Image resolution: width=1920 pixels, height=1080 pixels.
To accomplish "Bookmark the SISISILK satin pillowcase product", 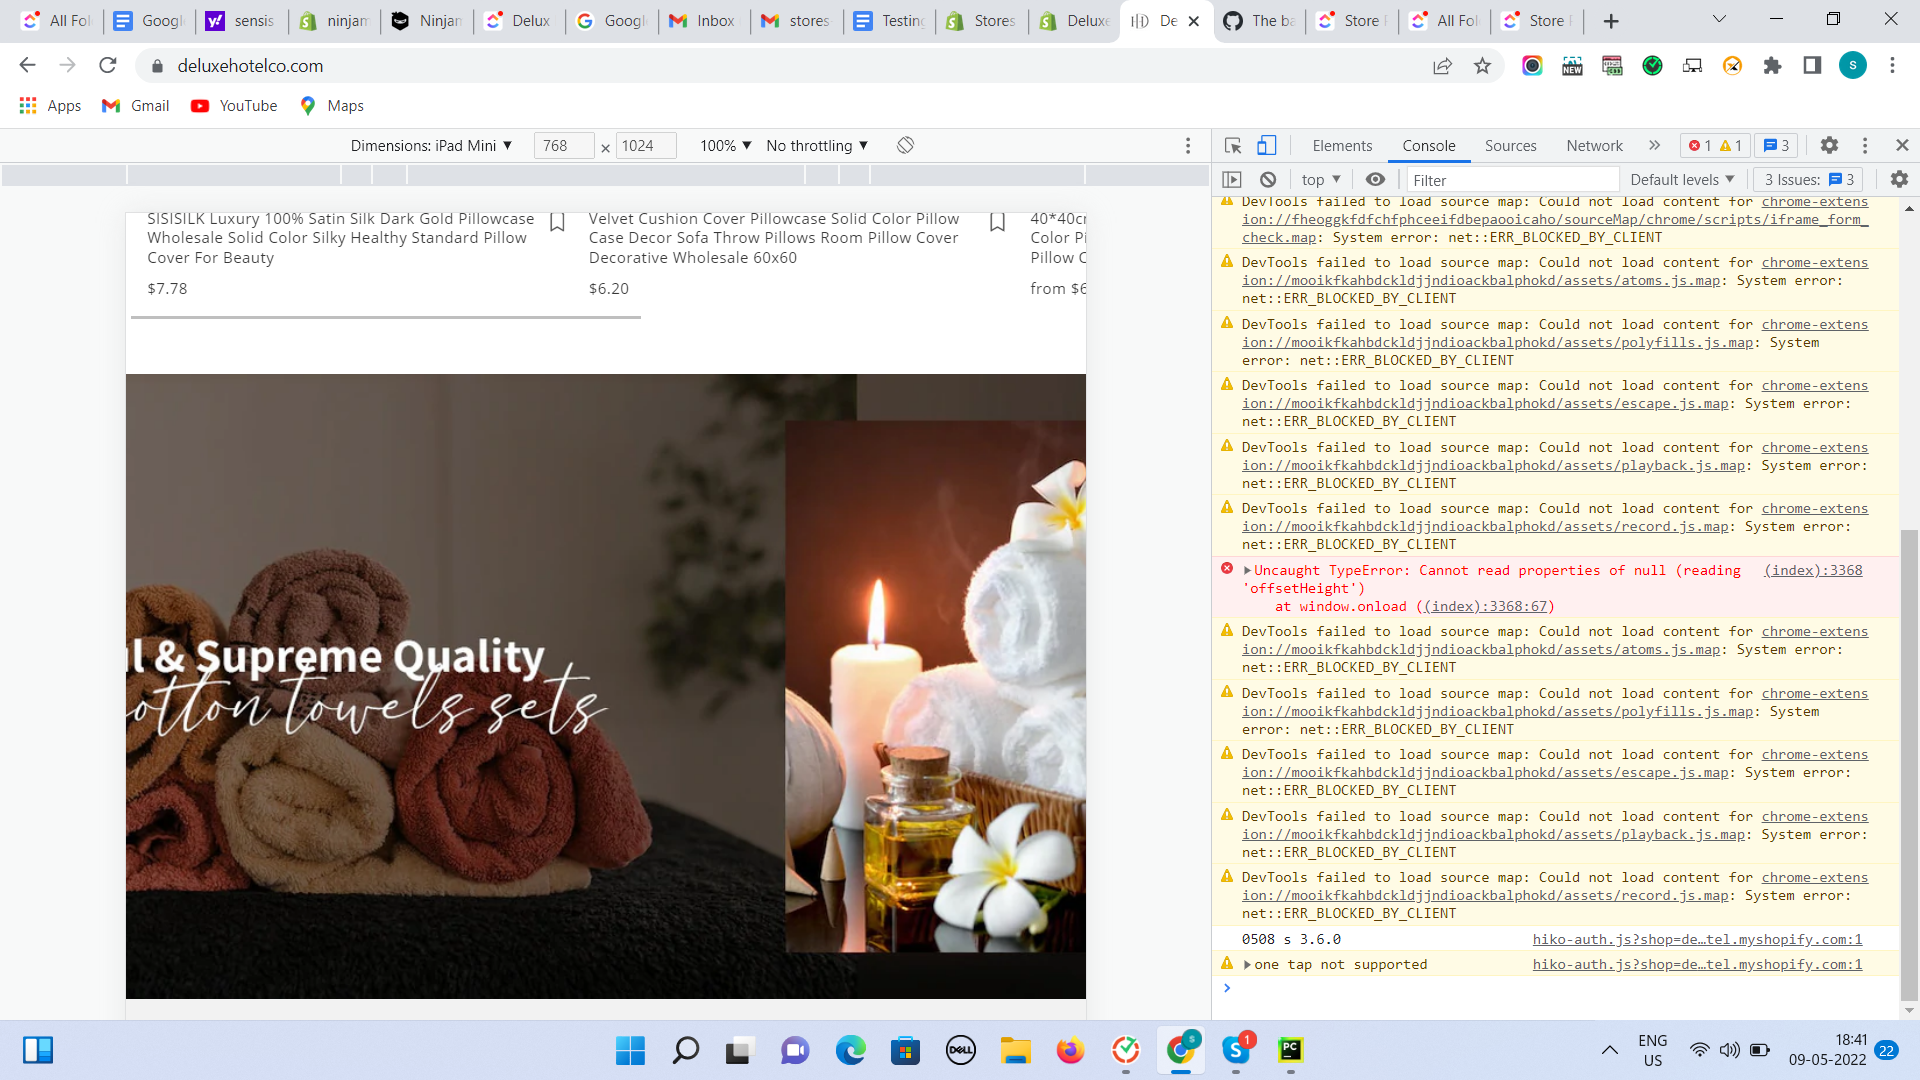I will pos(557,222).
